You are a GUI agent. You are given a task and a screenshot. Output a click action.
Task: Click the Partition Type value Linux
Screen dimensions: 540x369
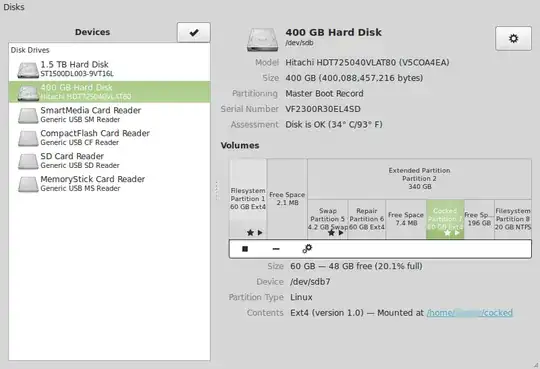coord(301,297)
